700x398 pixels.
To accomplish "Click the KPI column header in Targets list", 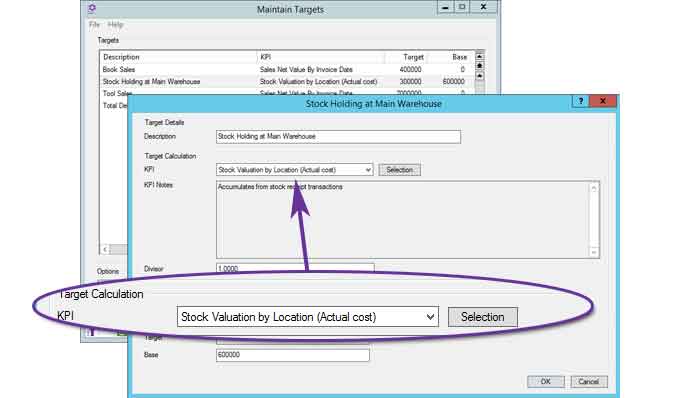I will coord(321,57).
